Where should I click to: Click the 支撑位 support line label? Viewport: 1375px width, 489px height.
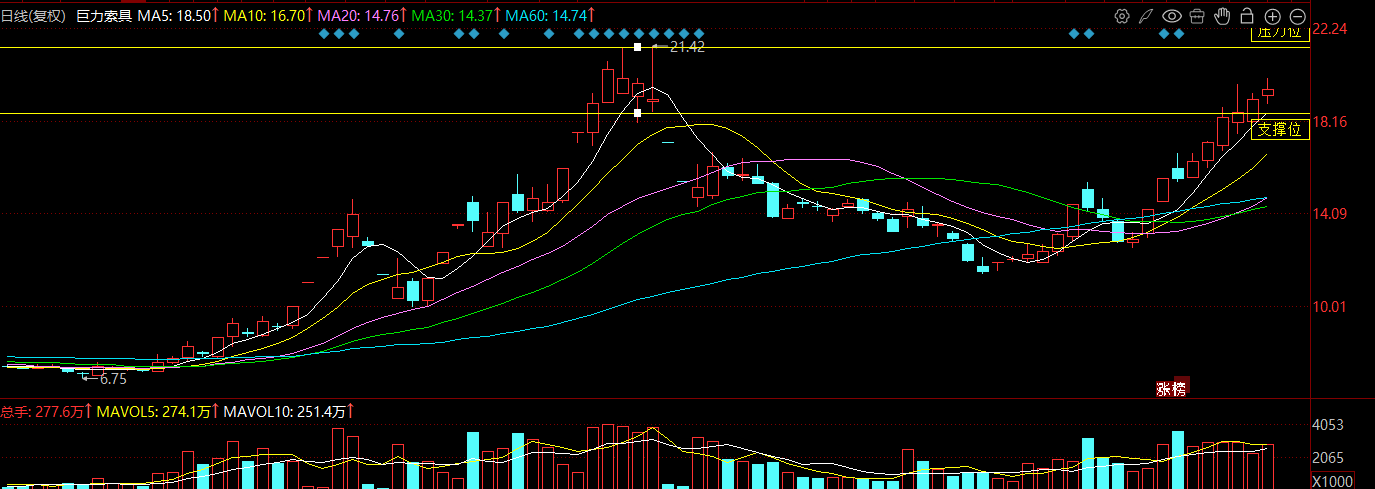coord(1280,129)
